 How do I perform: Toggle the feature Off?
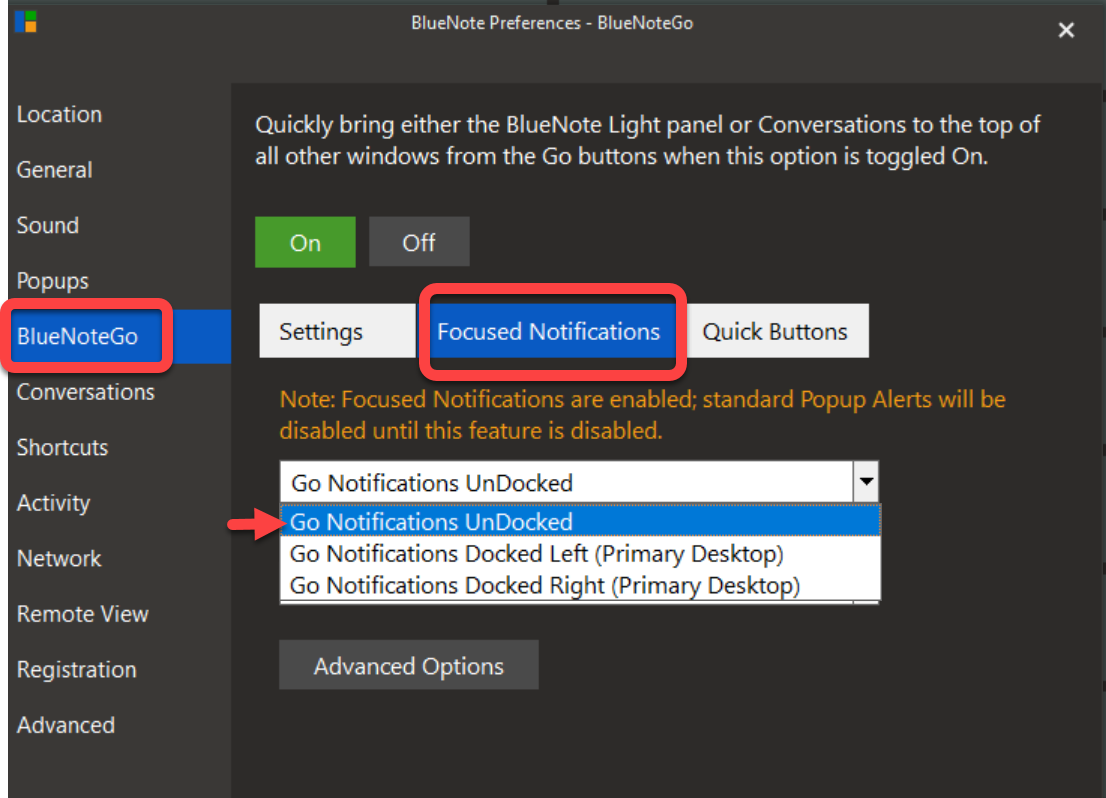[x=419, y=242]
